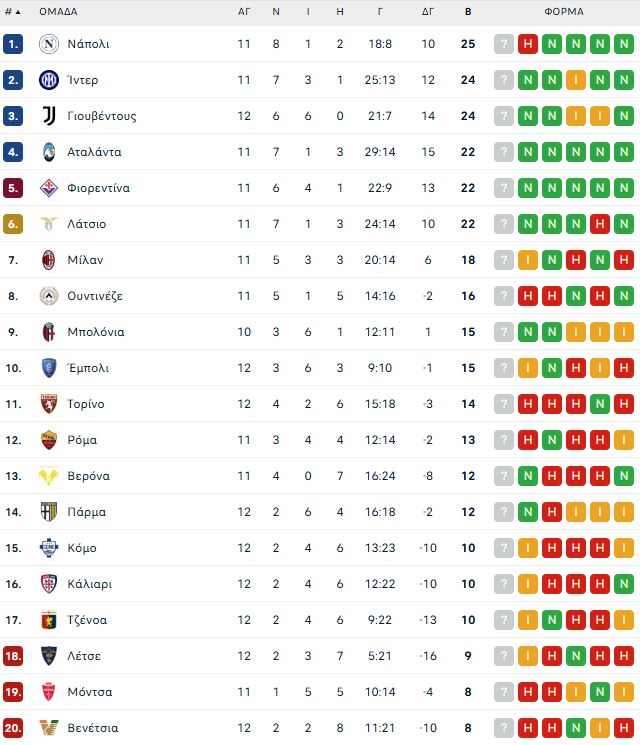Sort standings by the ΔΓ column header
This screenshot has height=745, width=640.
tap(428, 12)
